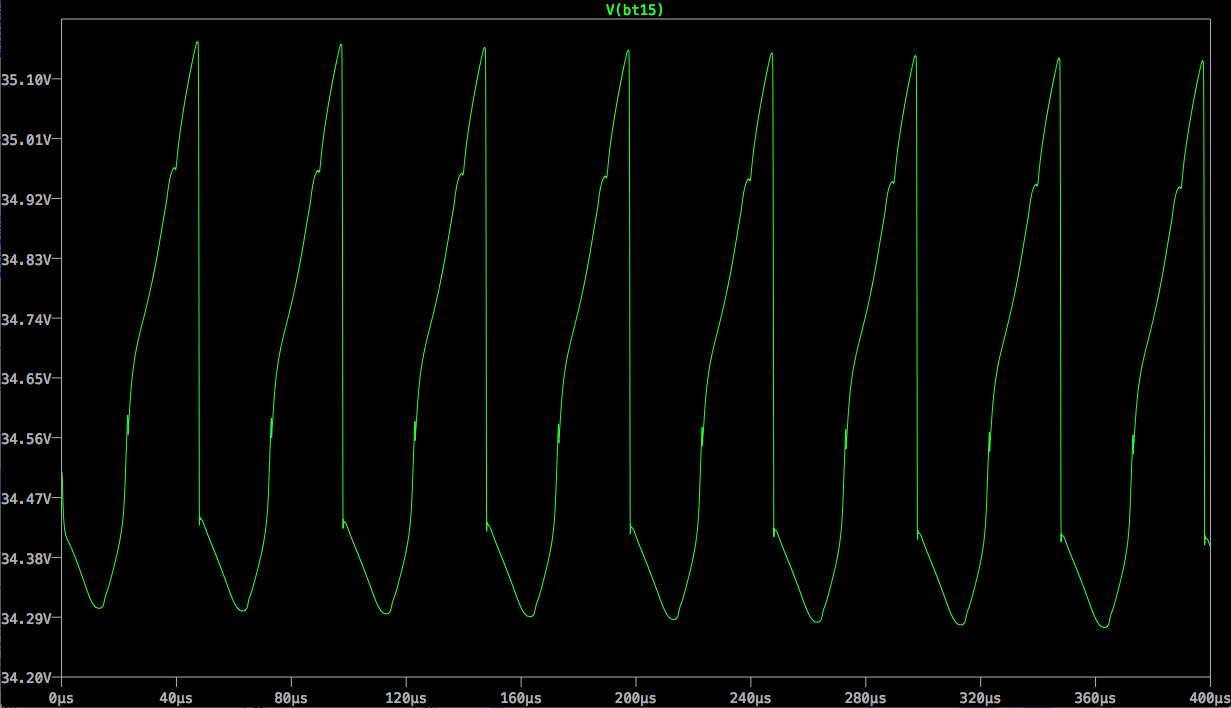
Task: Click the 34.29V vertical axis label
Action: click(25, 618)
